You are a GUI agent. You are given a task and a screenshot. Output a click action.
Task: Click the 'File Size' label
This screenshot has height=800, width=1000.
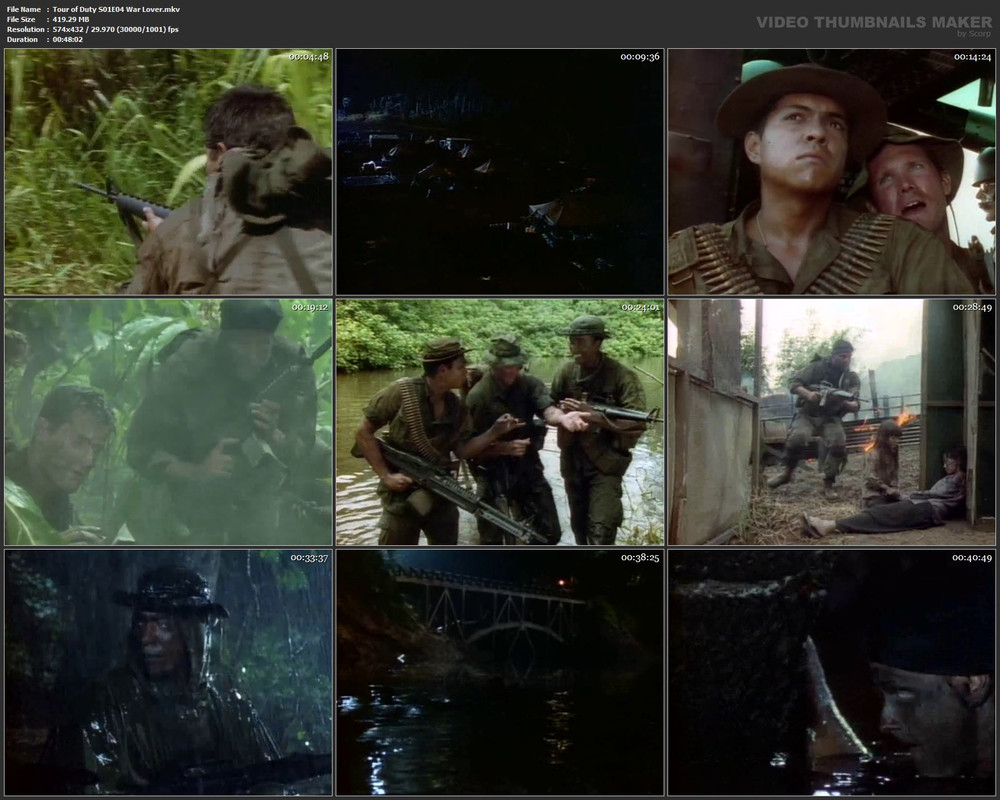pyautogui.click(x=21, y=20)
